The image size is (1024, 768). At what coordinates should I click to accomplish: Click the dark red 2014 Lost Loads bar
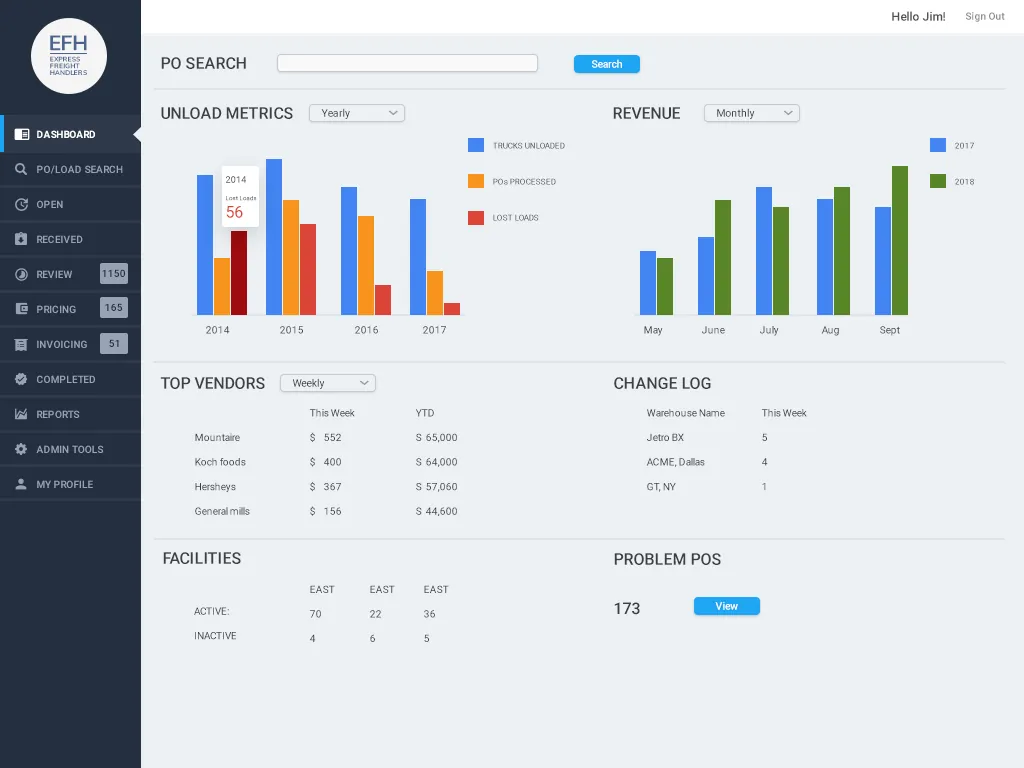(239, 273)
